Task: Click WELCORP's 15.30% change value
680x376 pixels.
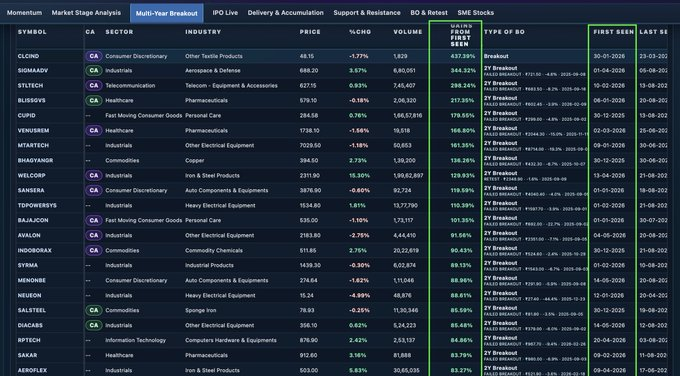Action: (360, 176)
